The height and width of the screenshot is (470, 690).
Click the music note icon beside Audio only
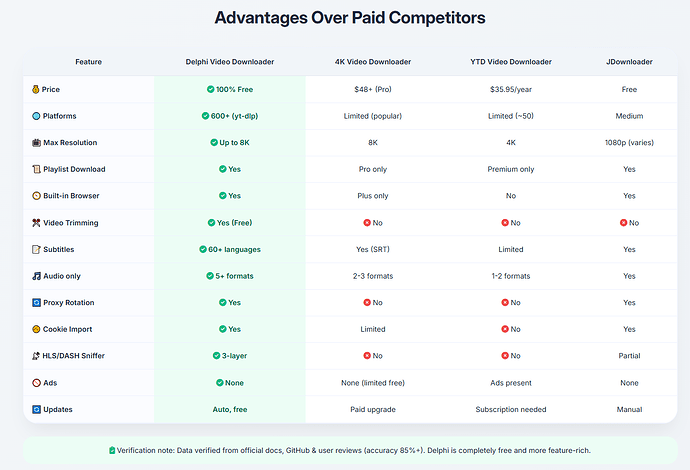coord(36,276)
